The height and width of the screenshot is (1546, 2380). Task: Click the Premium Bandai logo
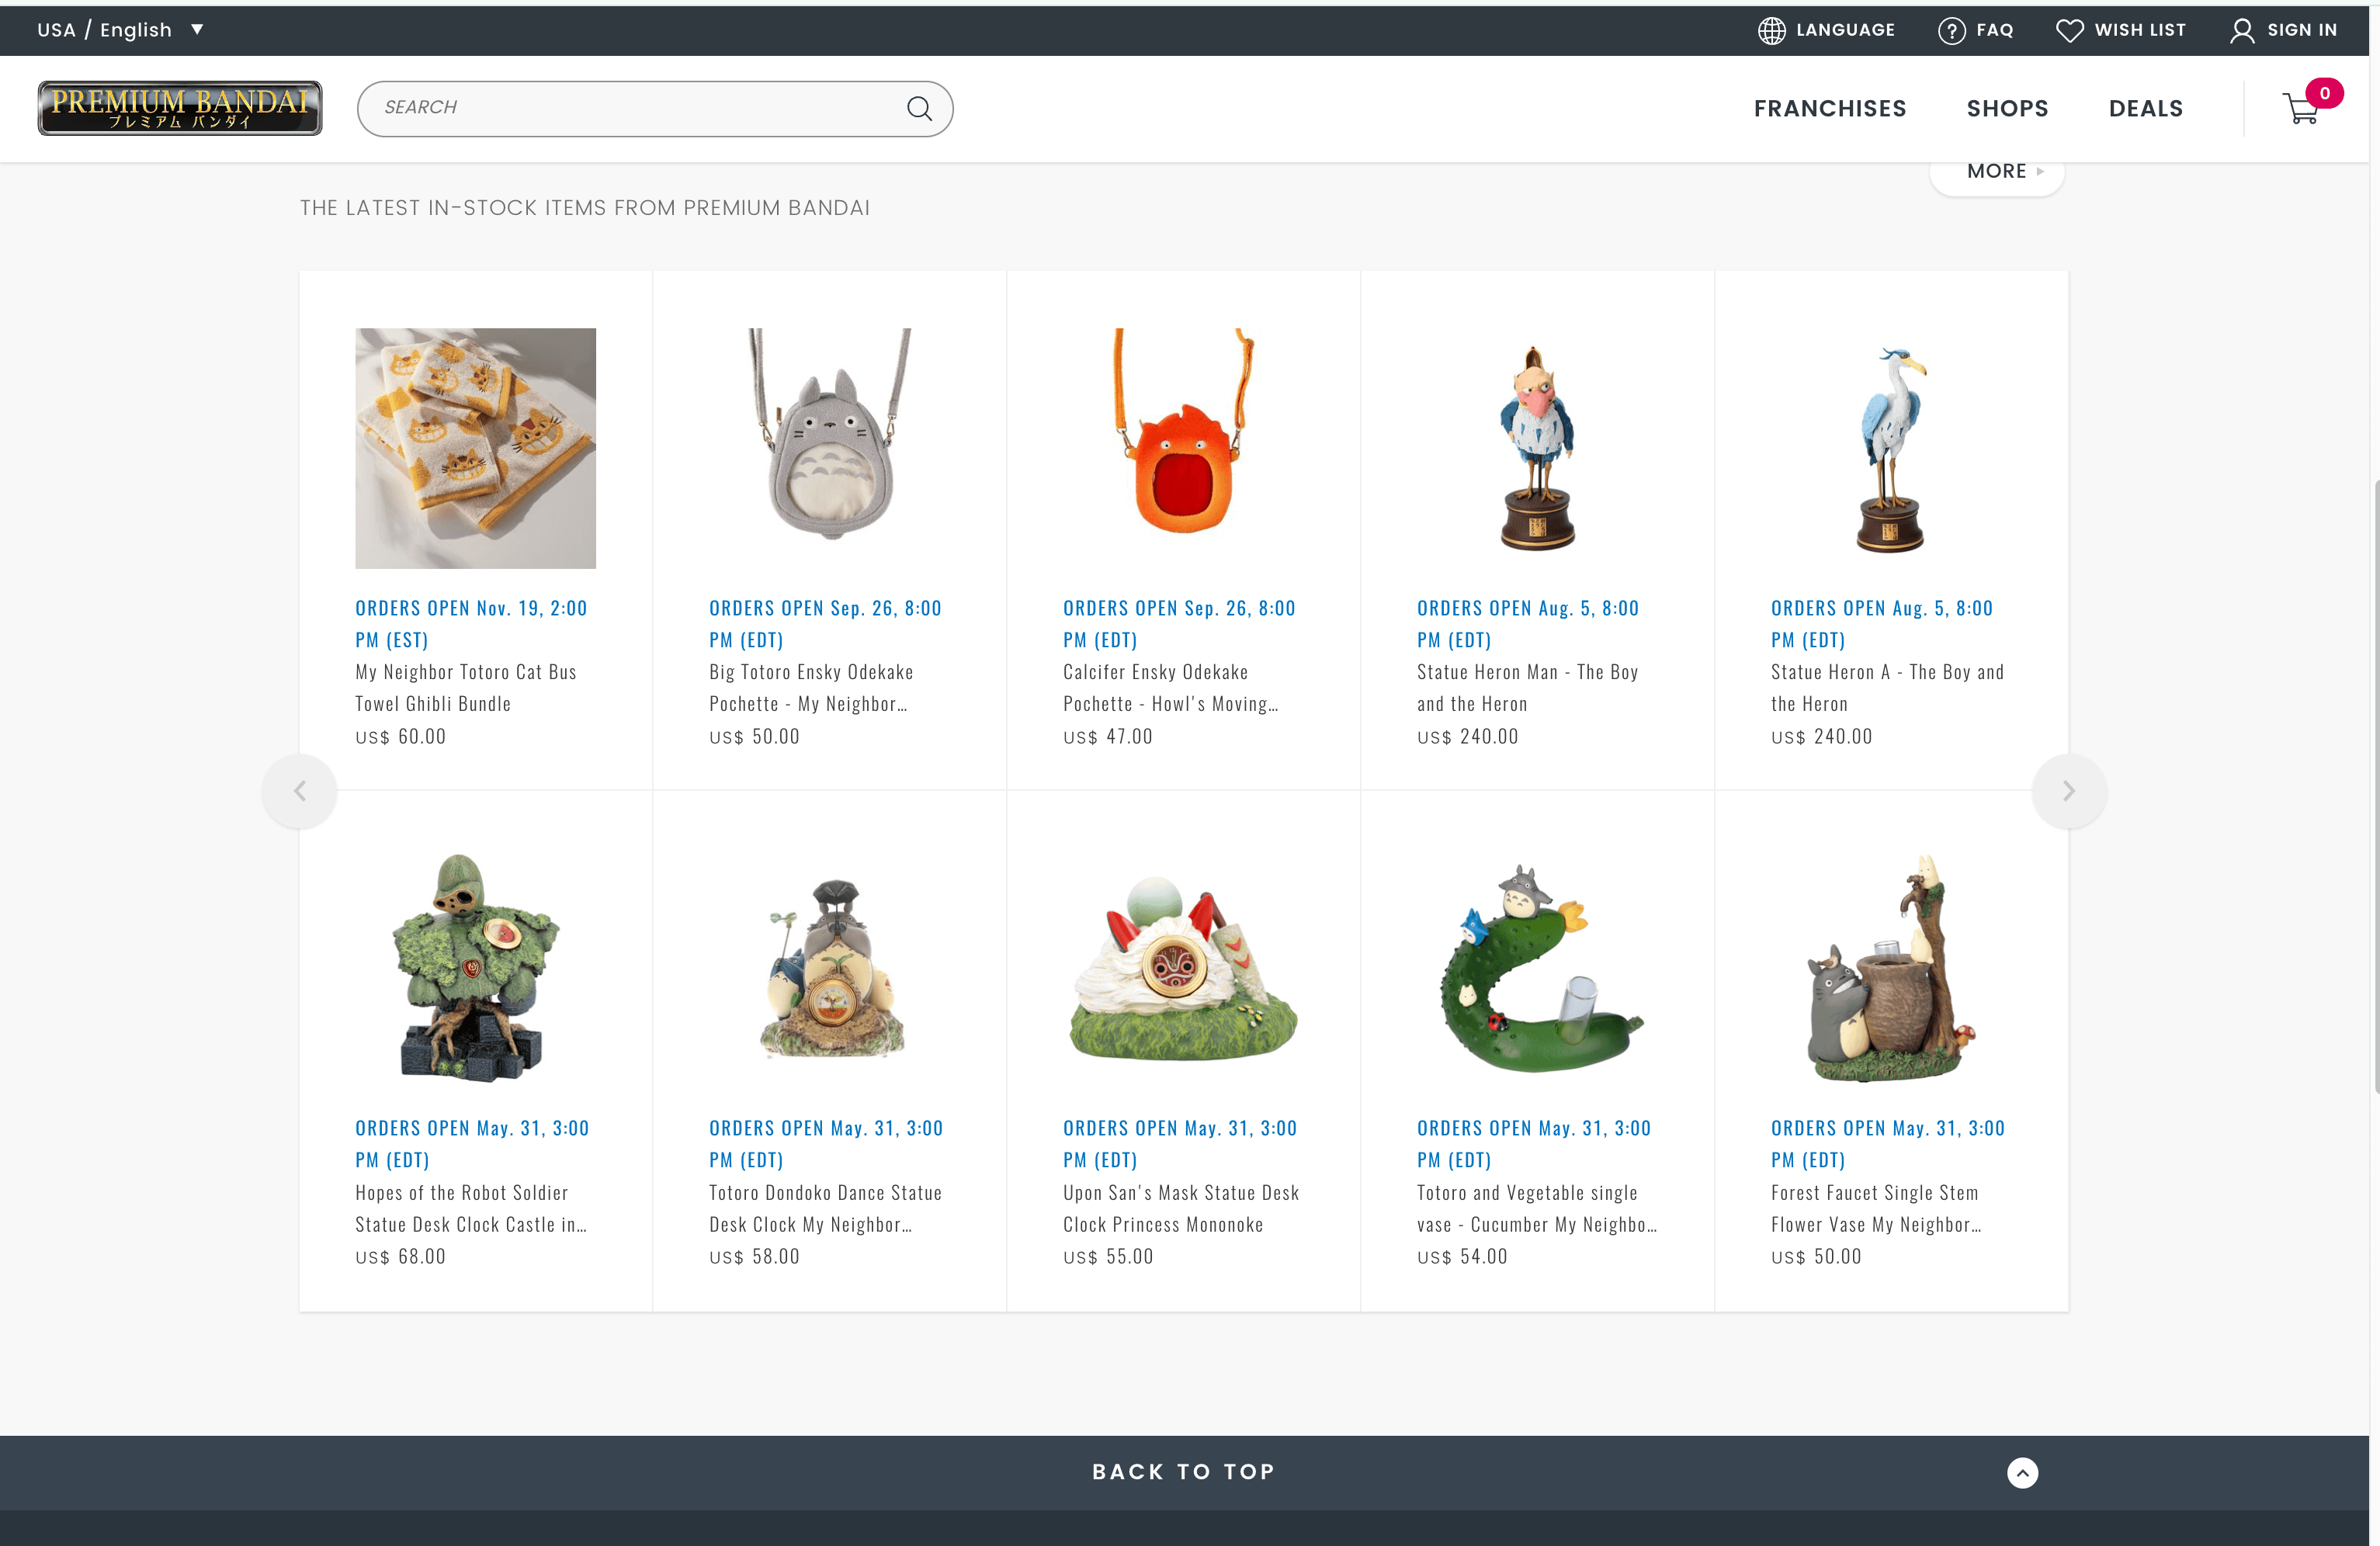tap(180, 108)
